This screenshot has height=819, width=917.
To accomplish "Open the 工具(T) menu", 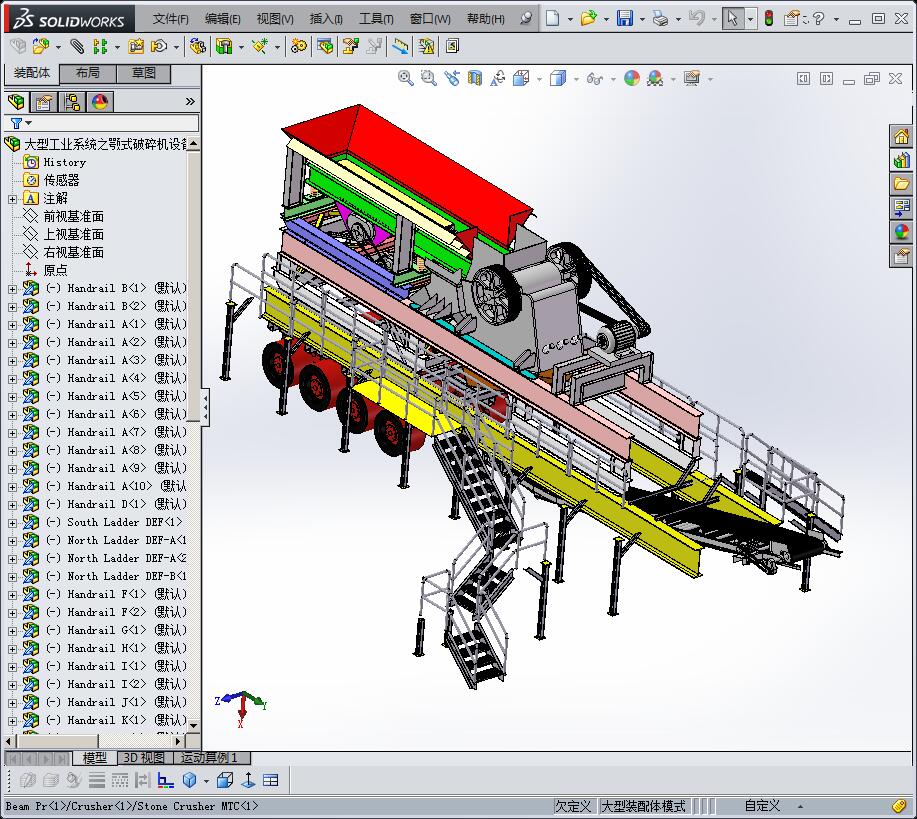I will click(x=376, y=19).
